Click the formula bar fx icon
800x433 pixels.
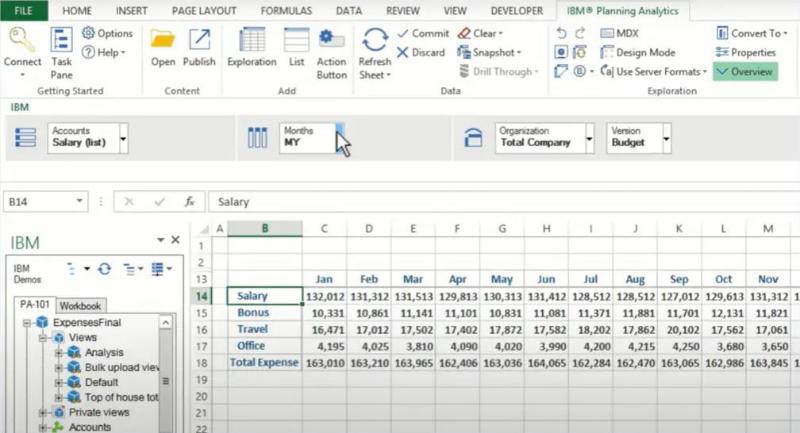pyautogui.click(x=189, y=202)
